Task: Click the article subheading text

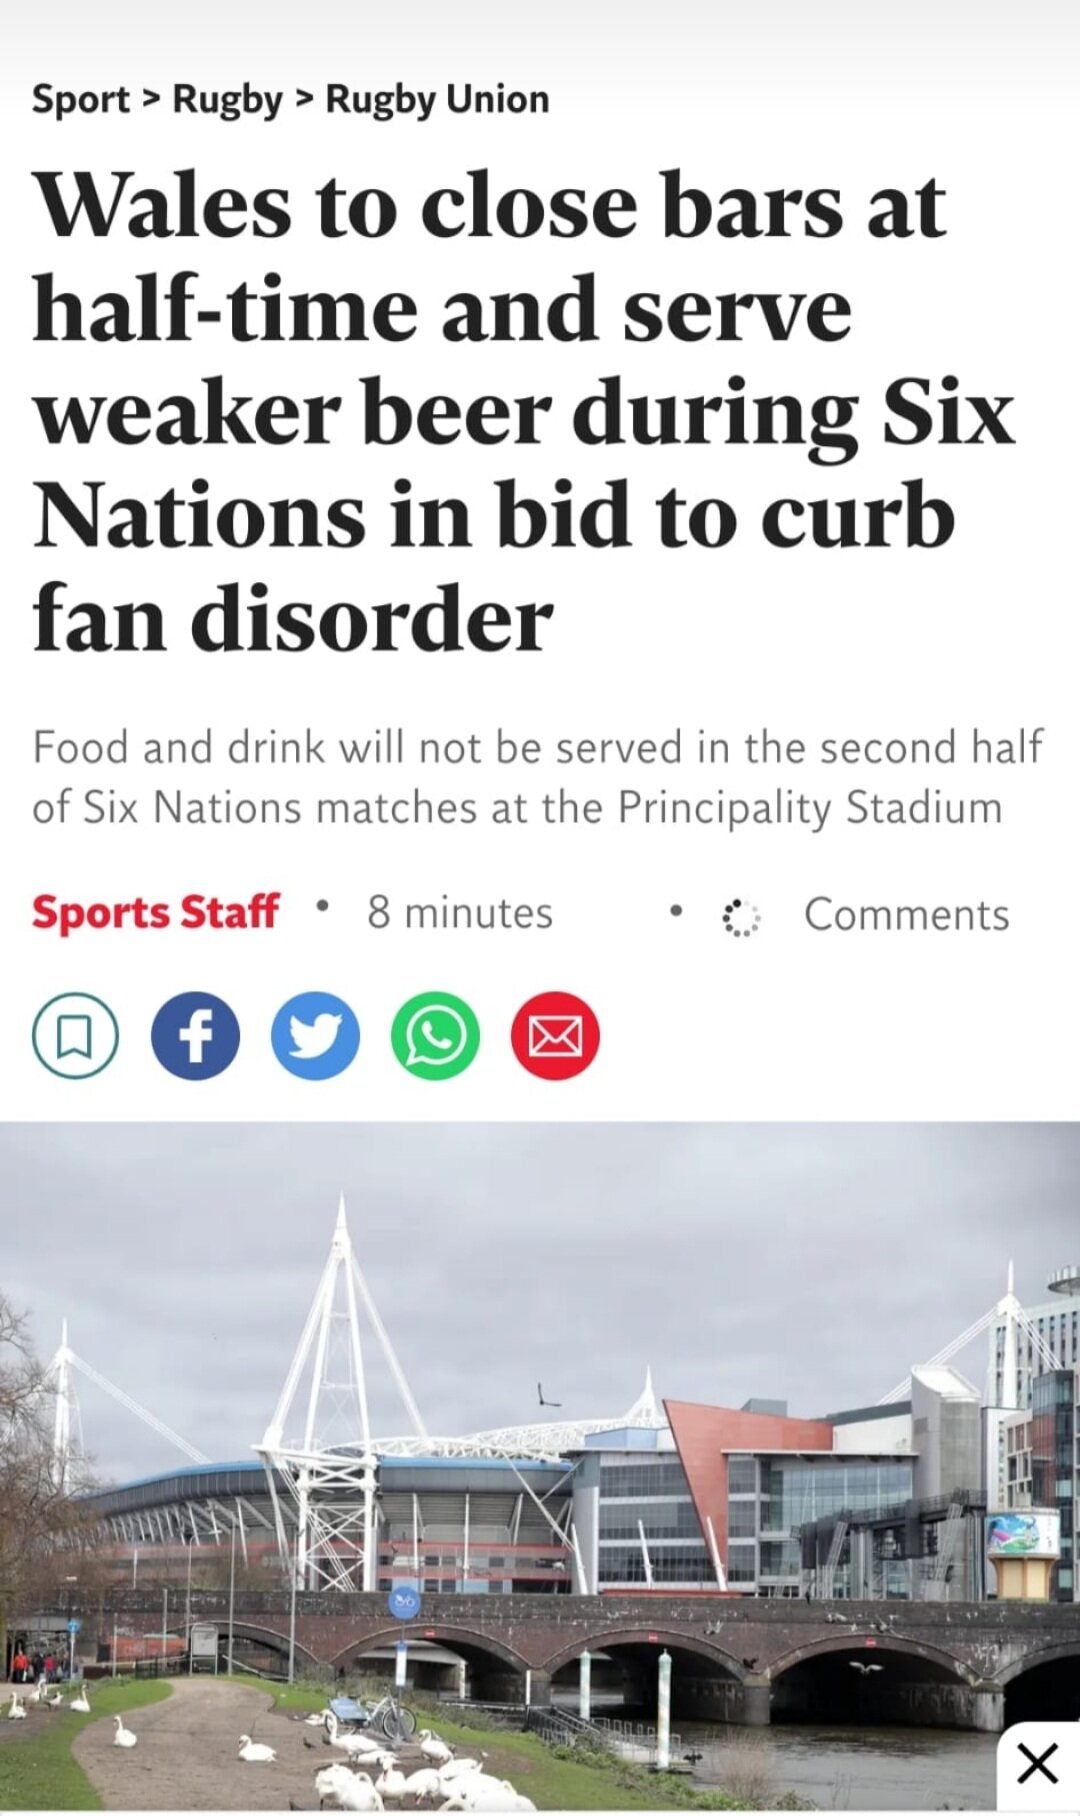Action: 538,778
